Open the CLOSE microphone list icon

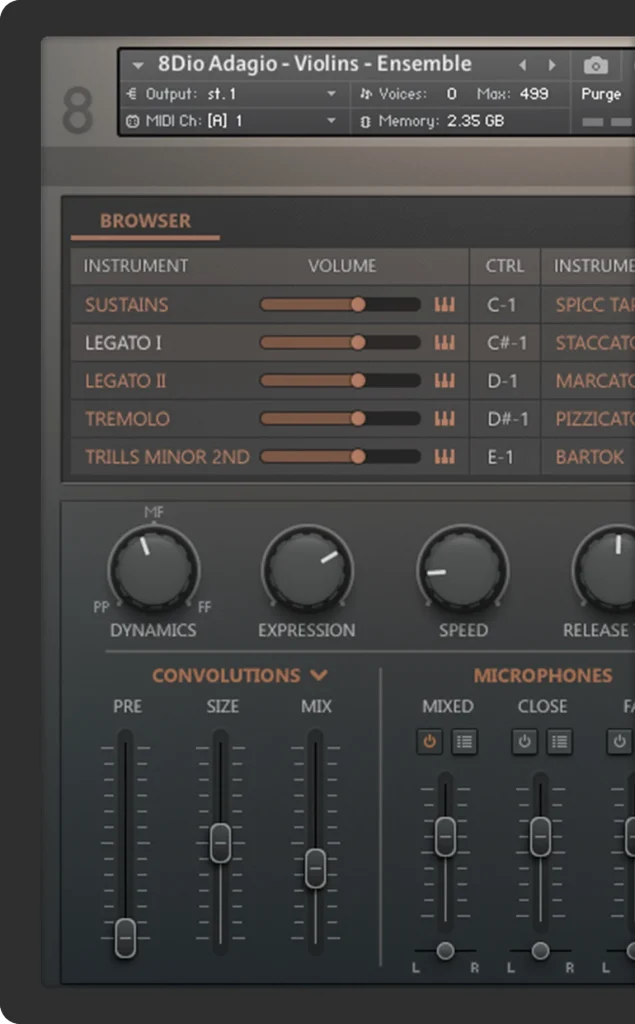[x=559, y=742]
